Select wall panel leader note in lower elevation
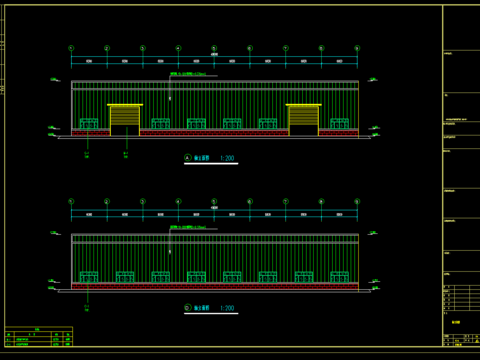The image size is (480, 360). [188, 227]
